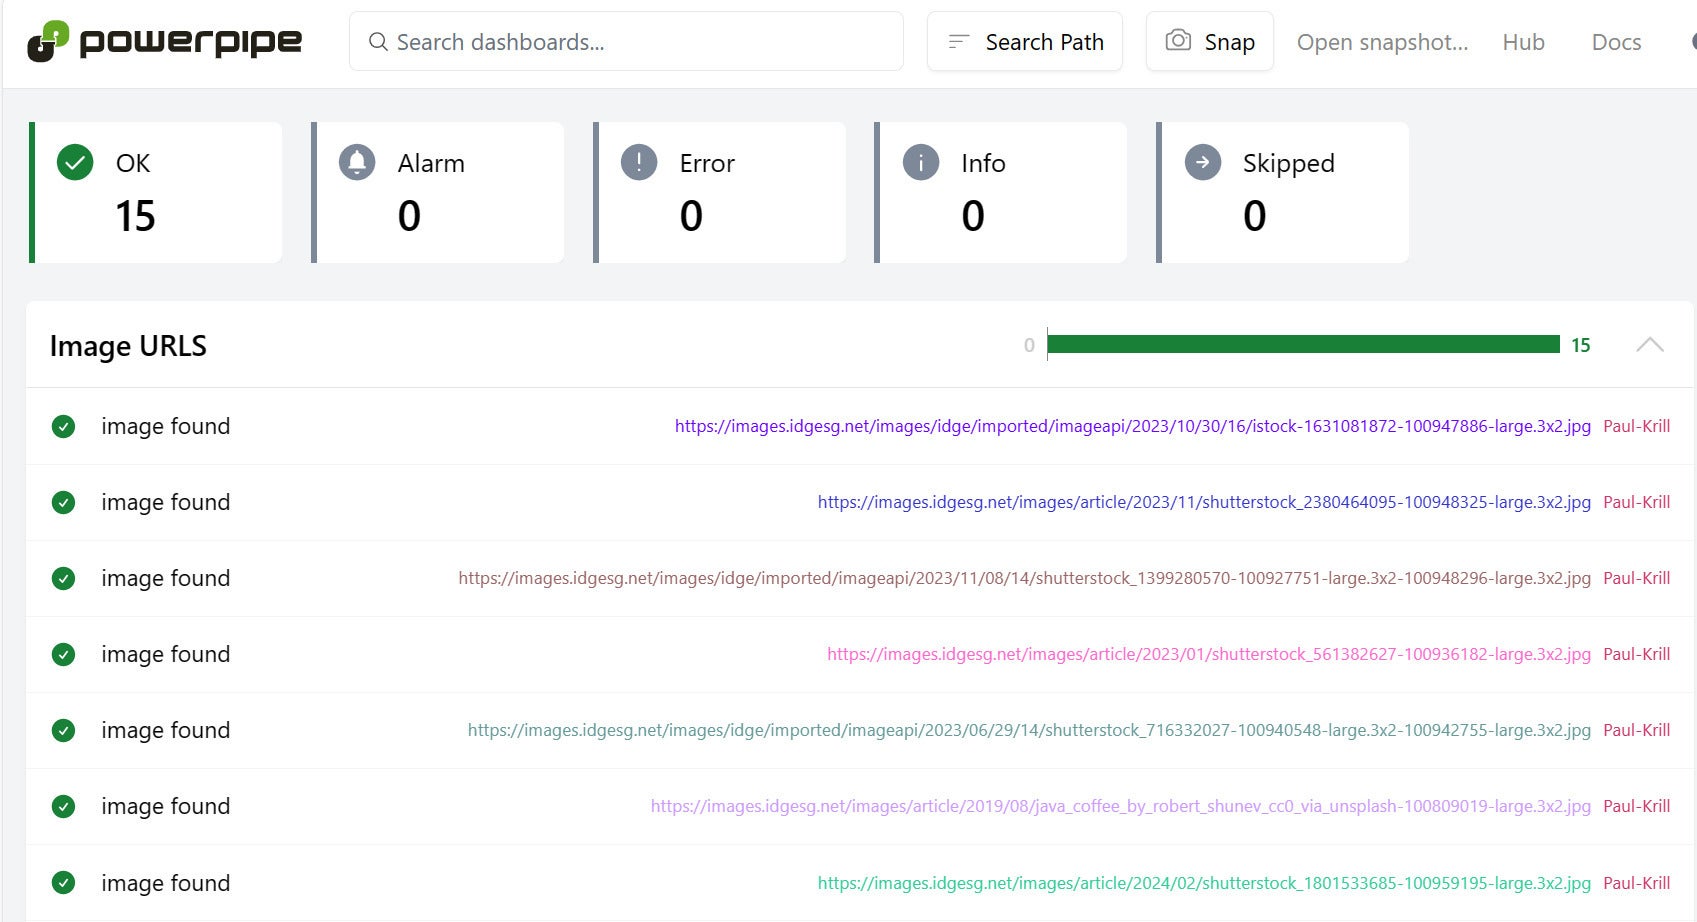This screenshot has height=922, width=1697.
Task: Go to the Hub link
Action: pos(1523,42)
